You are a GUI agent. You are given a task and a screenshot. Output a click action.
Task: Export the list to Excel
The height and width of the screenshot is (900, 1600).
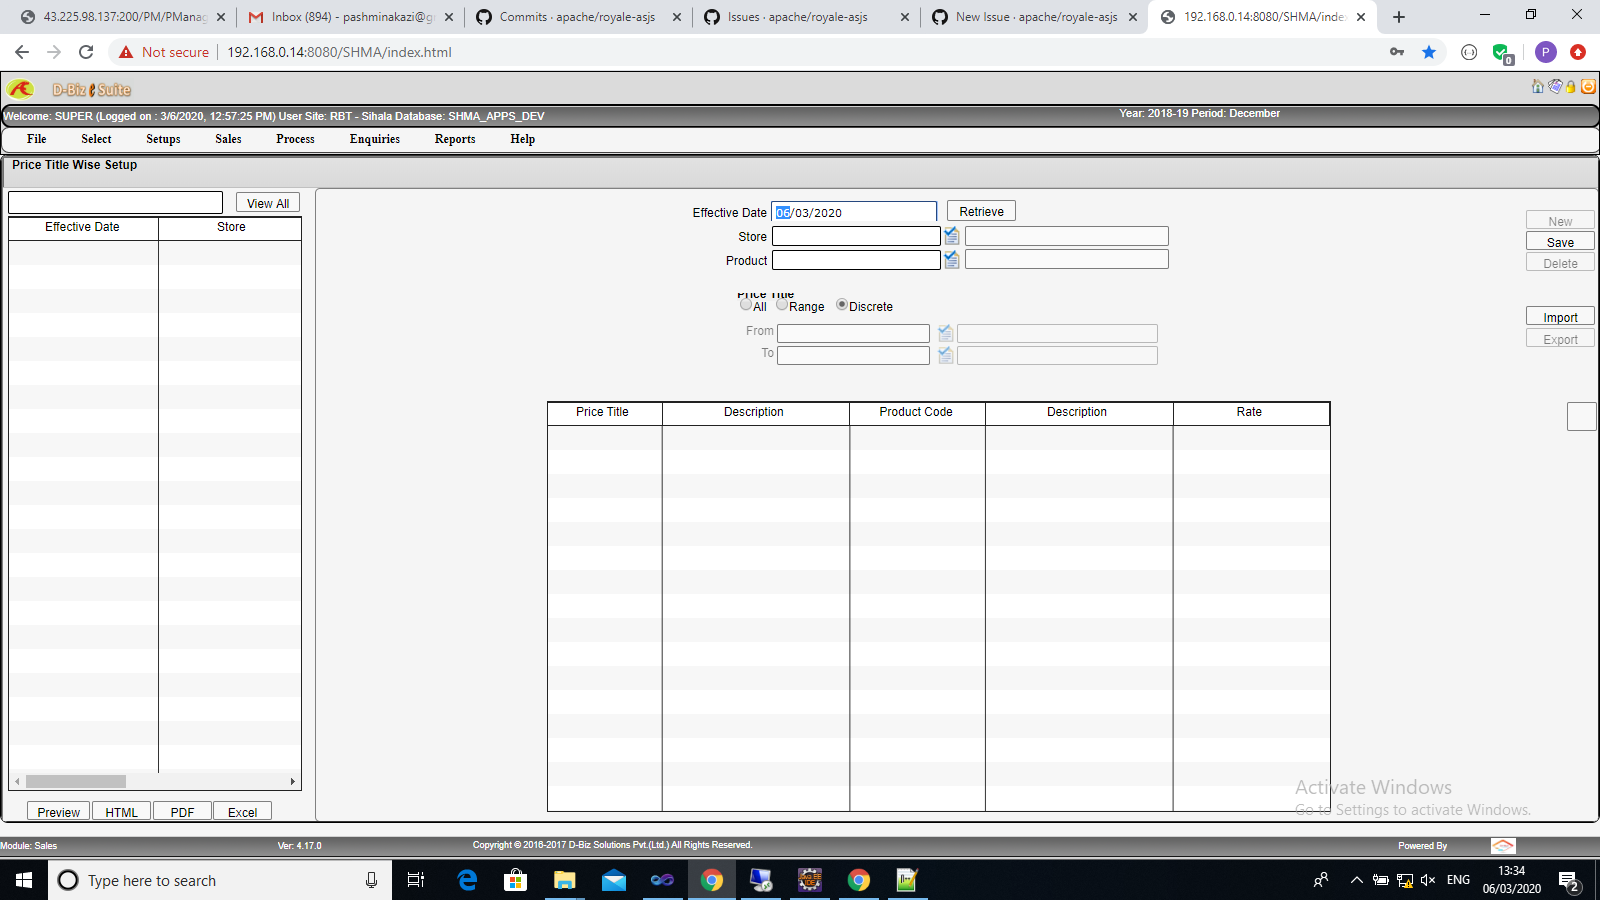coord(242,811)
